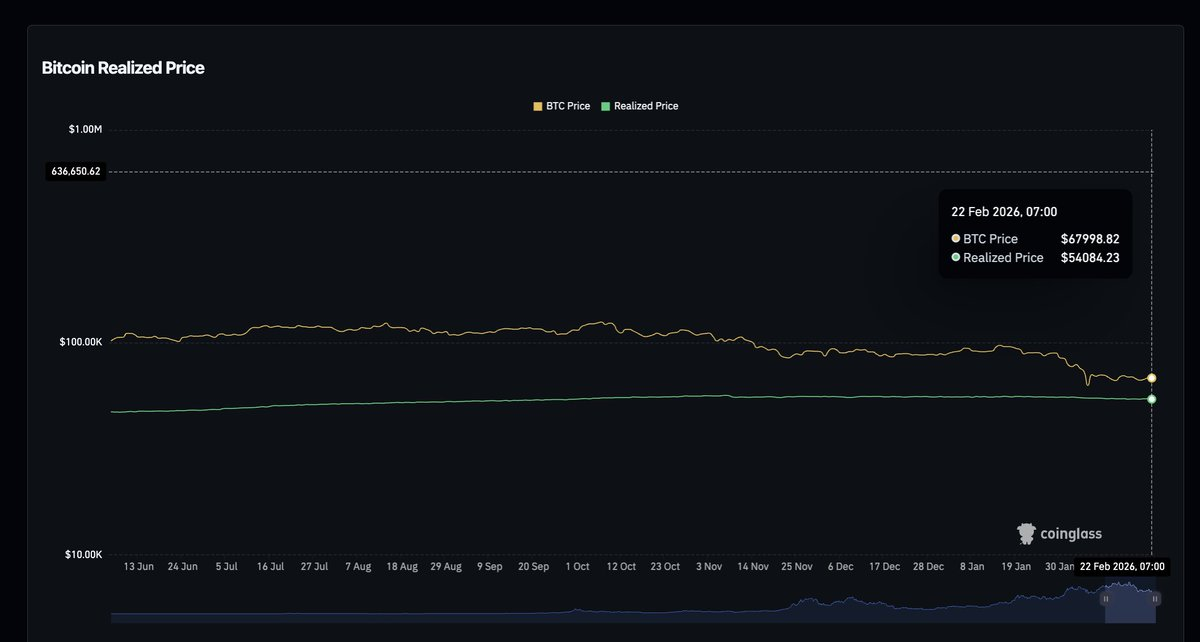Click the Realized Price legend label text

(x=645, y=106)
